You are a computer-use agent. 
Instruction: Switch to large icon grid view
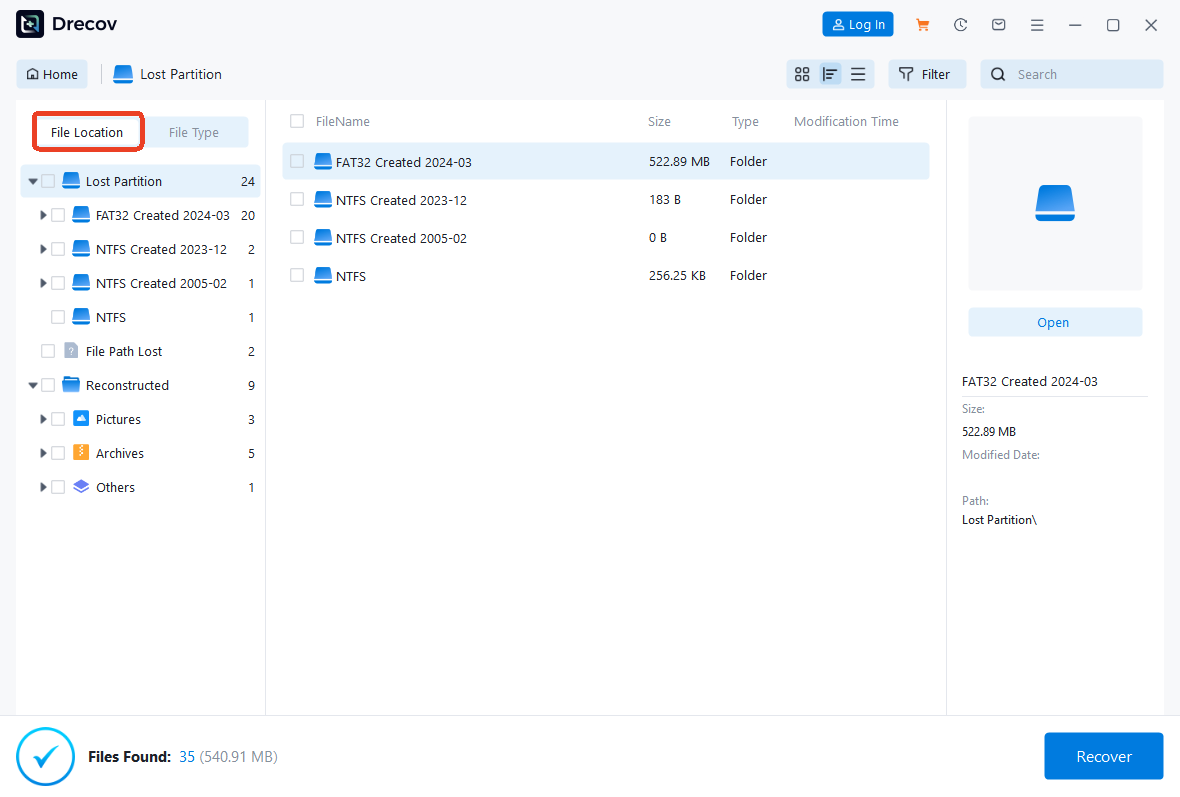802,74
